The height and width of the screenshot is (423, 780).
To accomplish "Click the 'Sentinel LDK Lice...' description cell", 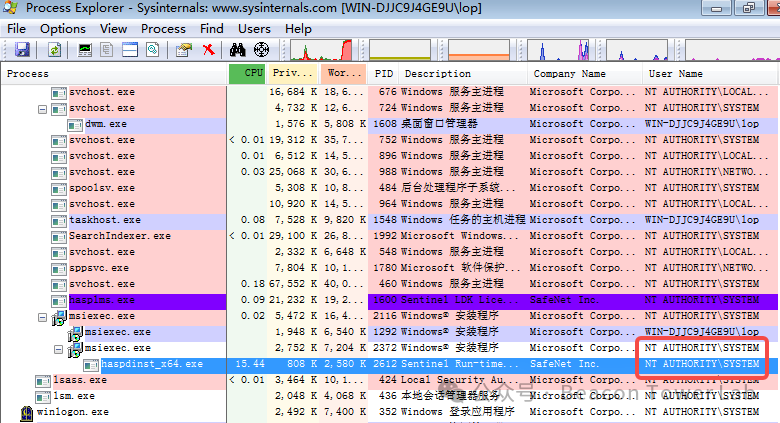I will pyautogui.click(x=460, y=300).
